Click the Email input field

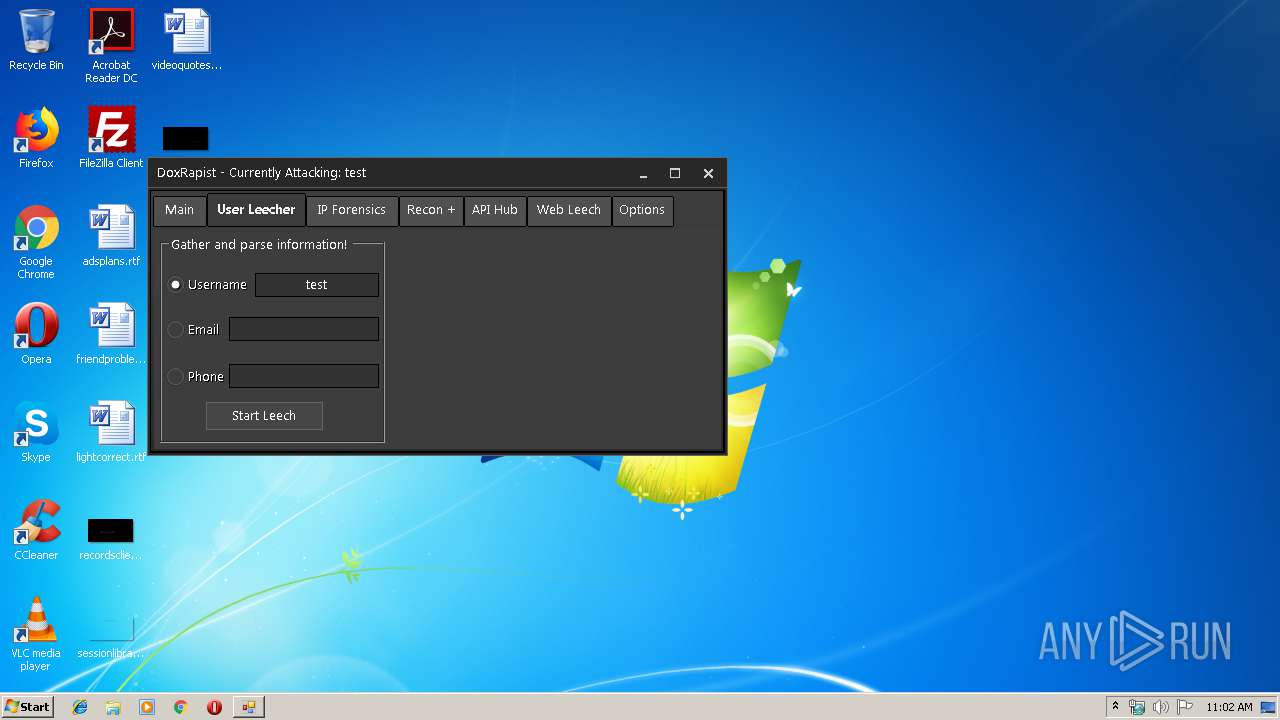(x=304, y=329)
